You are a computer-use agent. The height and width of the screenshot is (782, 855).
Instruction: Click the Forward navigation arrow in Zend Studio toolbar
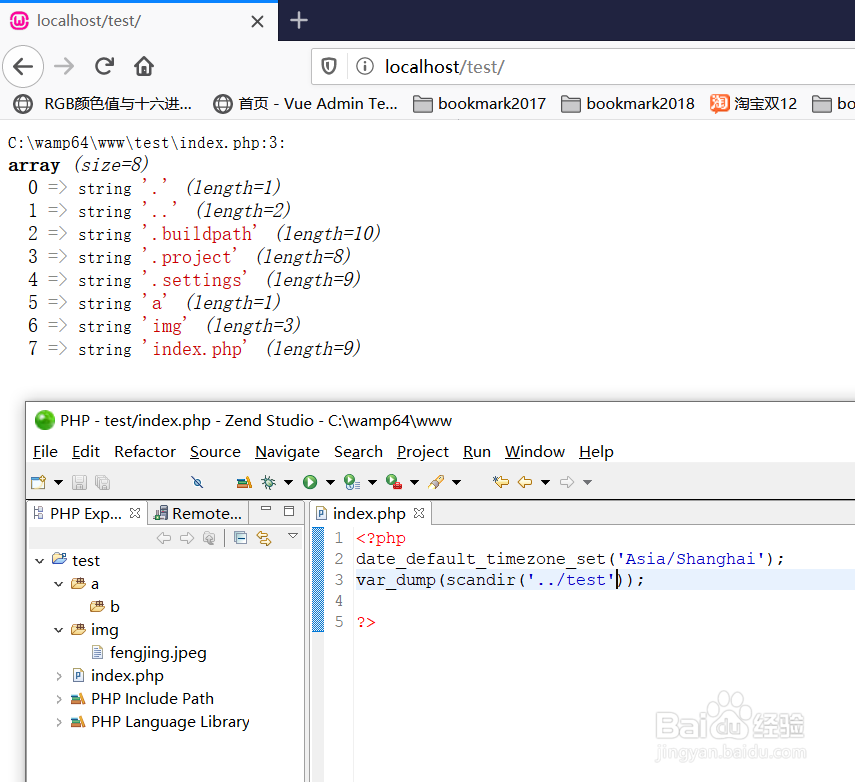[567, 482]
